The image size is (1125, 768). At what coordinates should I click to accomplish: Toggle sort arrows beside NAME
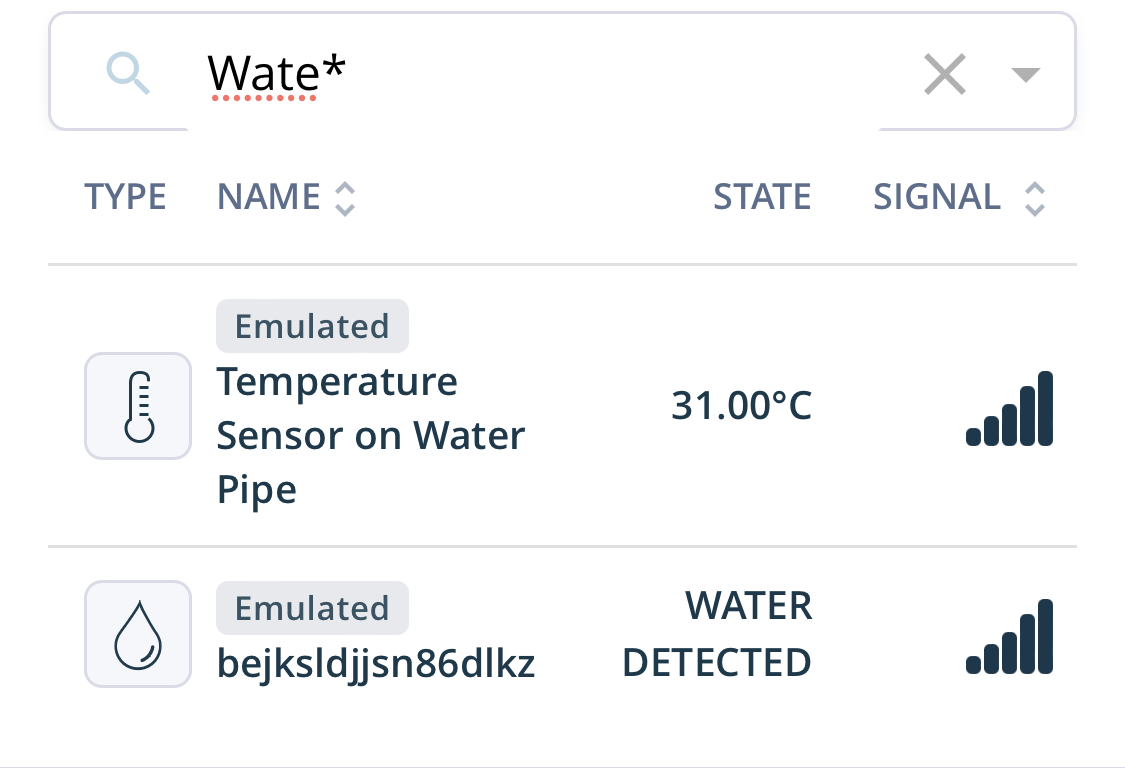(345, 198)
